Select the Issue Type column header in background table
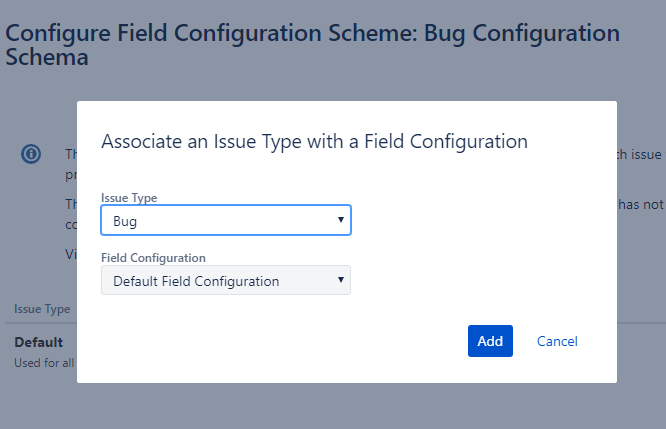This screenshot has height=429, width=666. point(42,309)
